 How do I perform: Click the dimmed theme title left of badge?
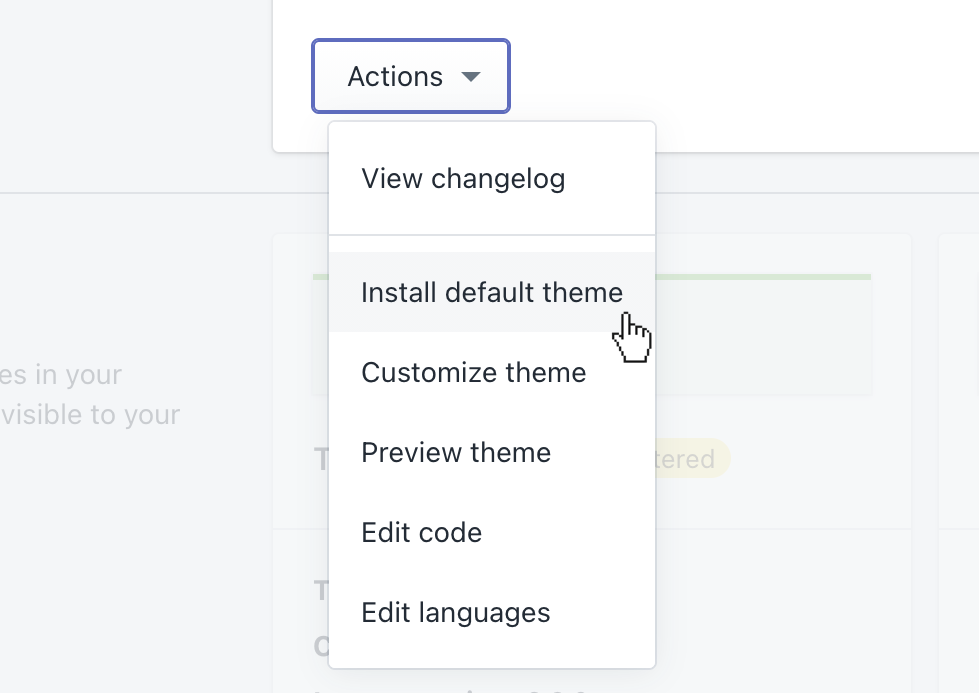coord(321,459)
